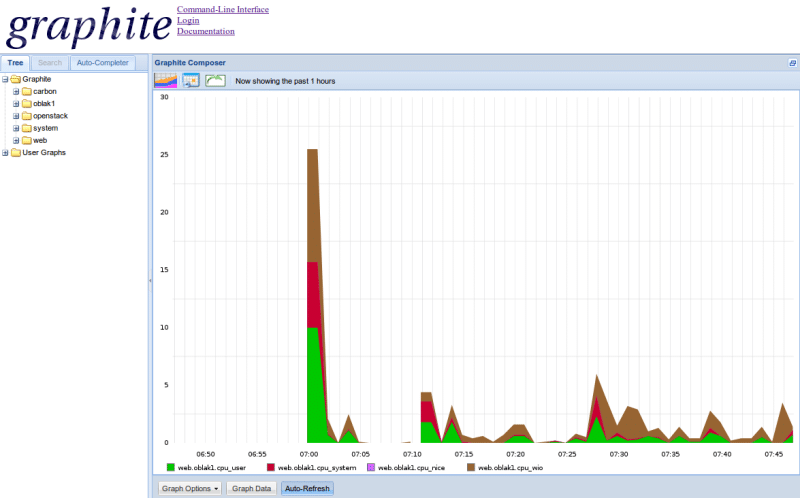Switch to the Auto-Completer tab
Viewport: 800px width, 498px height.
click(x=102, y=63)
